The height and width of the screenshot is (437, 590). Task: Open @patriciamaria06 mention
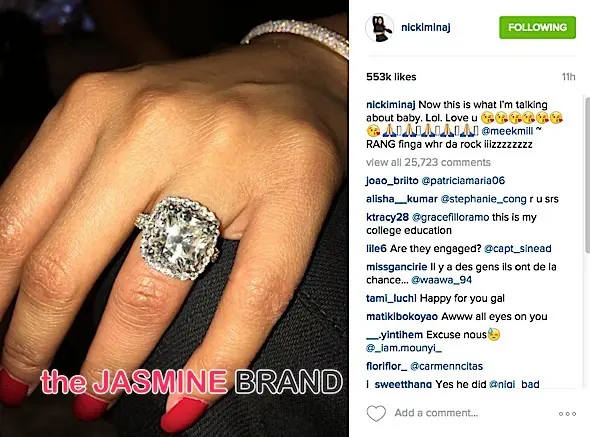(x=463, y=181)
